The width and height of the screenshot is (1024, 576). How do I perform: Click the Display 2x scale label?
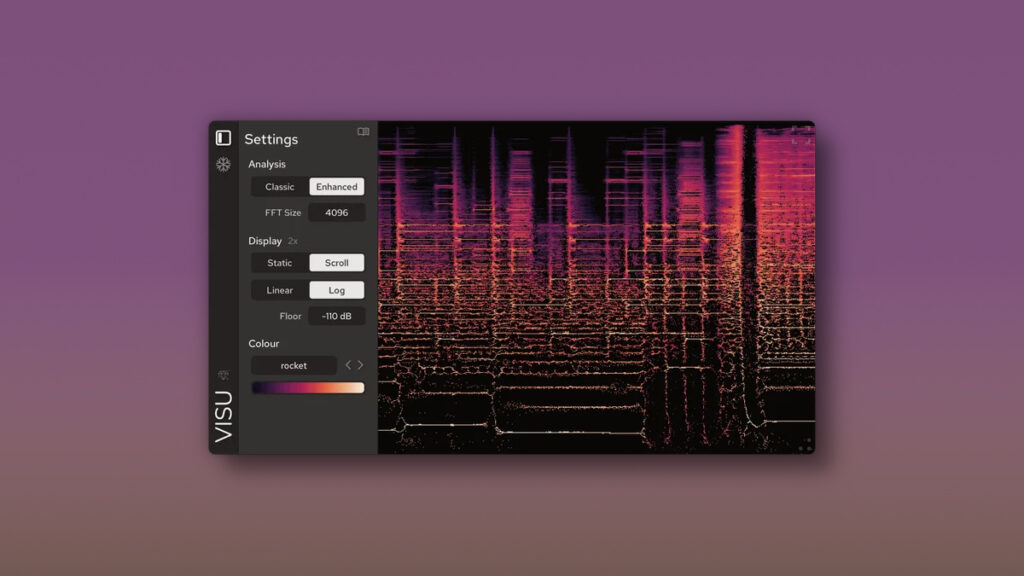(293, 241)
